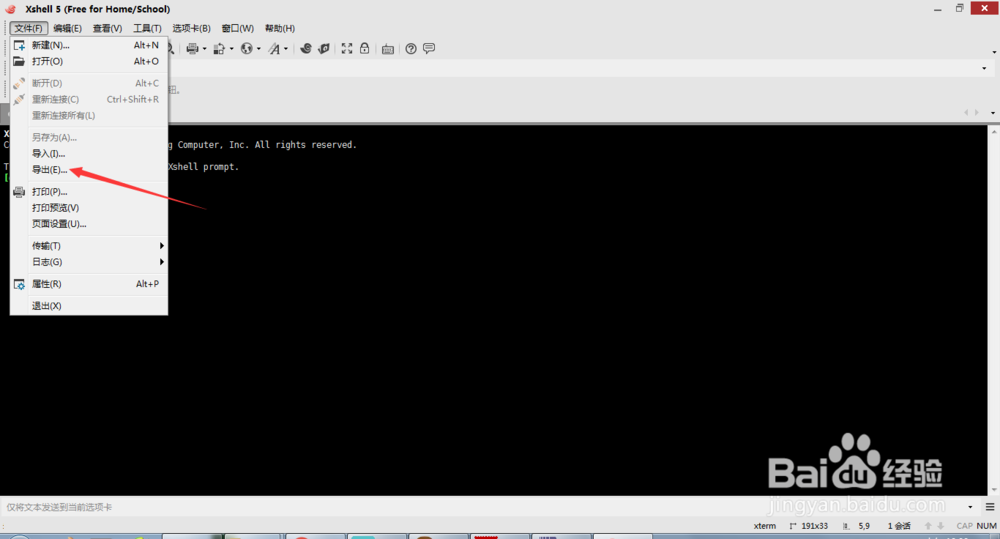
Task: Click the 打开(O) folder icon
Action: (x=19, y=61)
